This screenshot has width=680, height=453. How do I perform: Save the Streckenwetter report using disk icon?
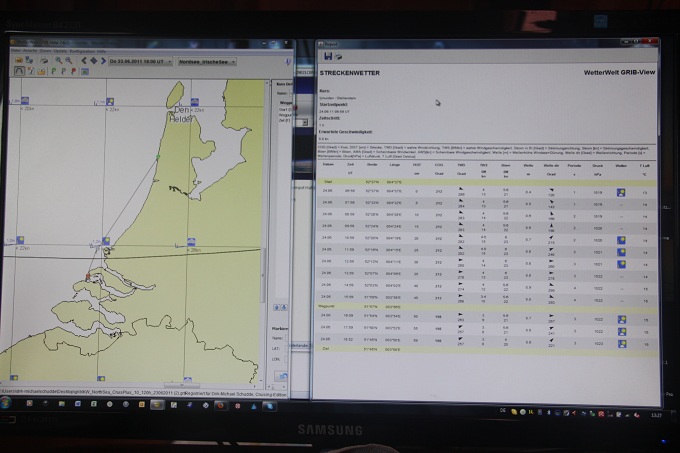tap(327, 56)
